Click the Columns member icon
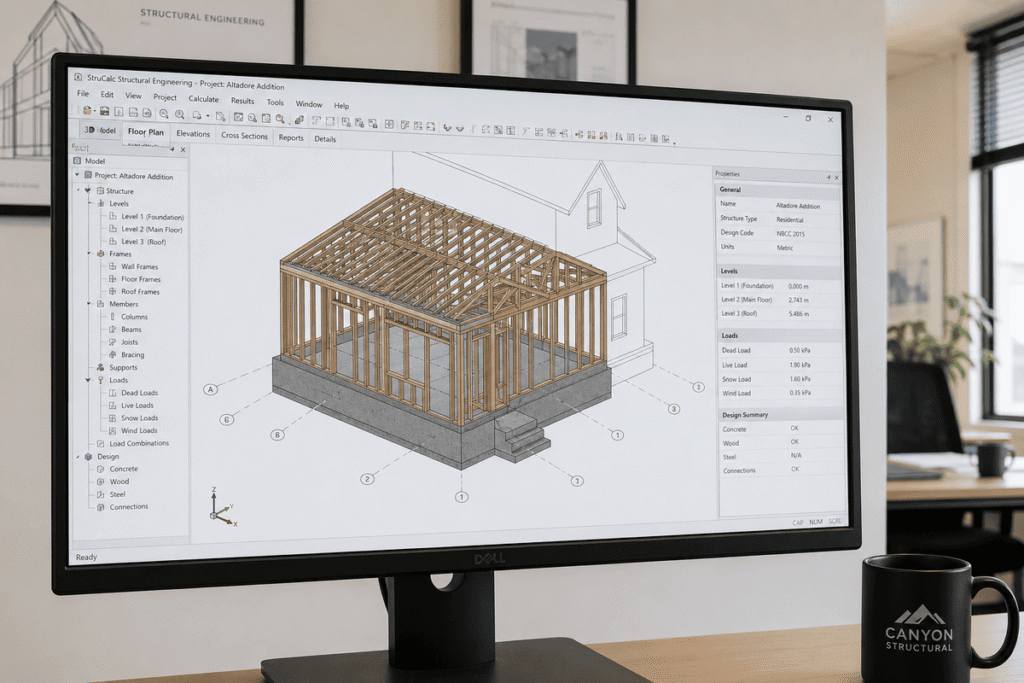 pos(112,316)
